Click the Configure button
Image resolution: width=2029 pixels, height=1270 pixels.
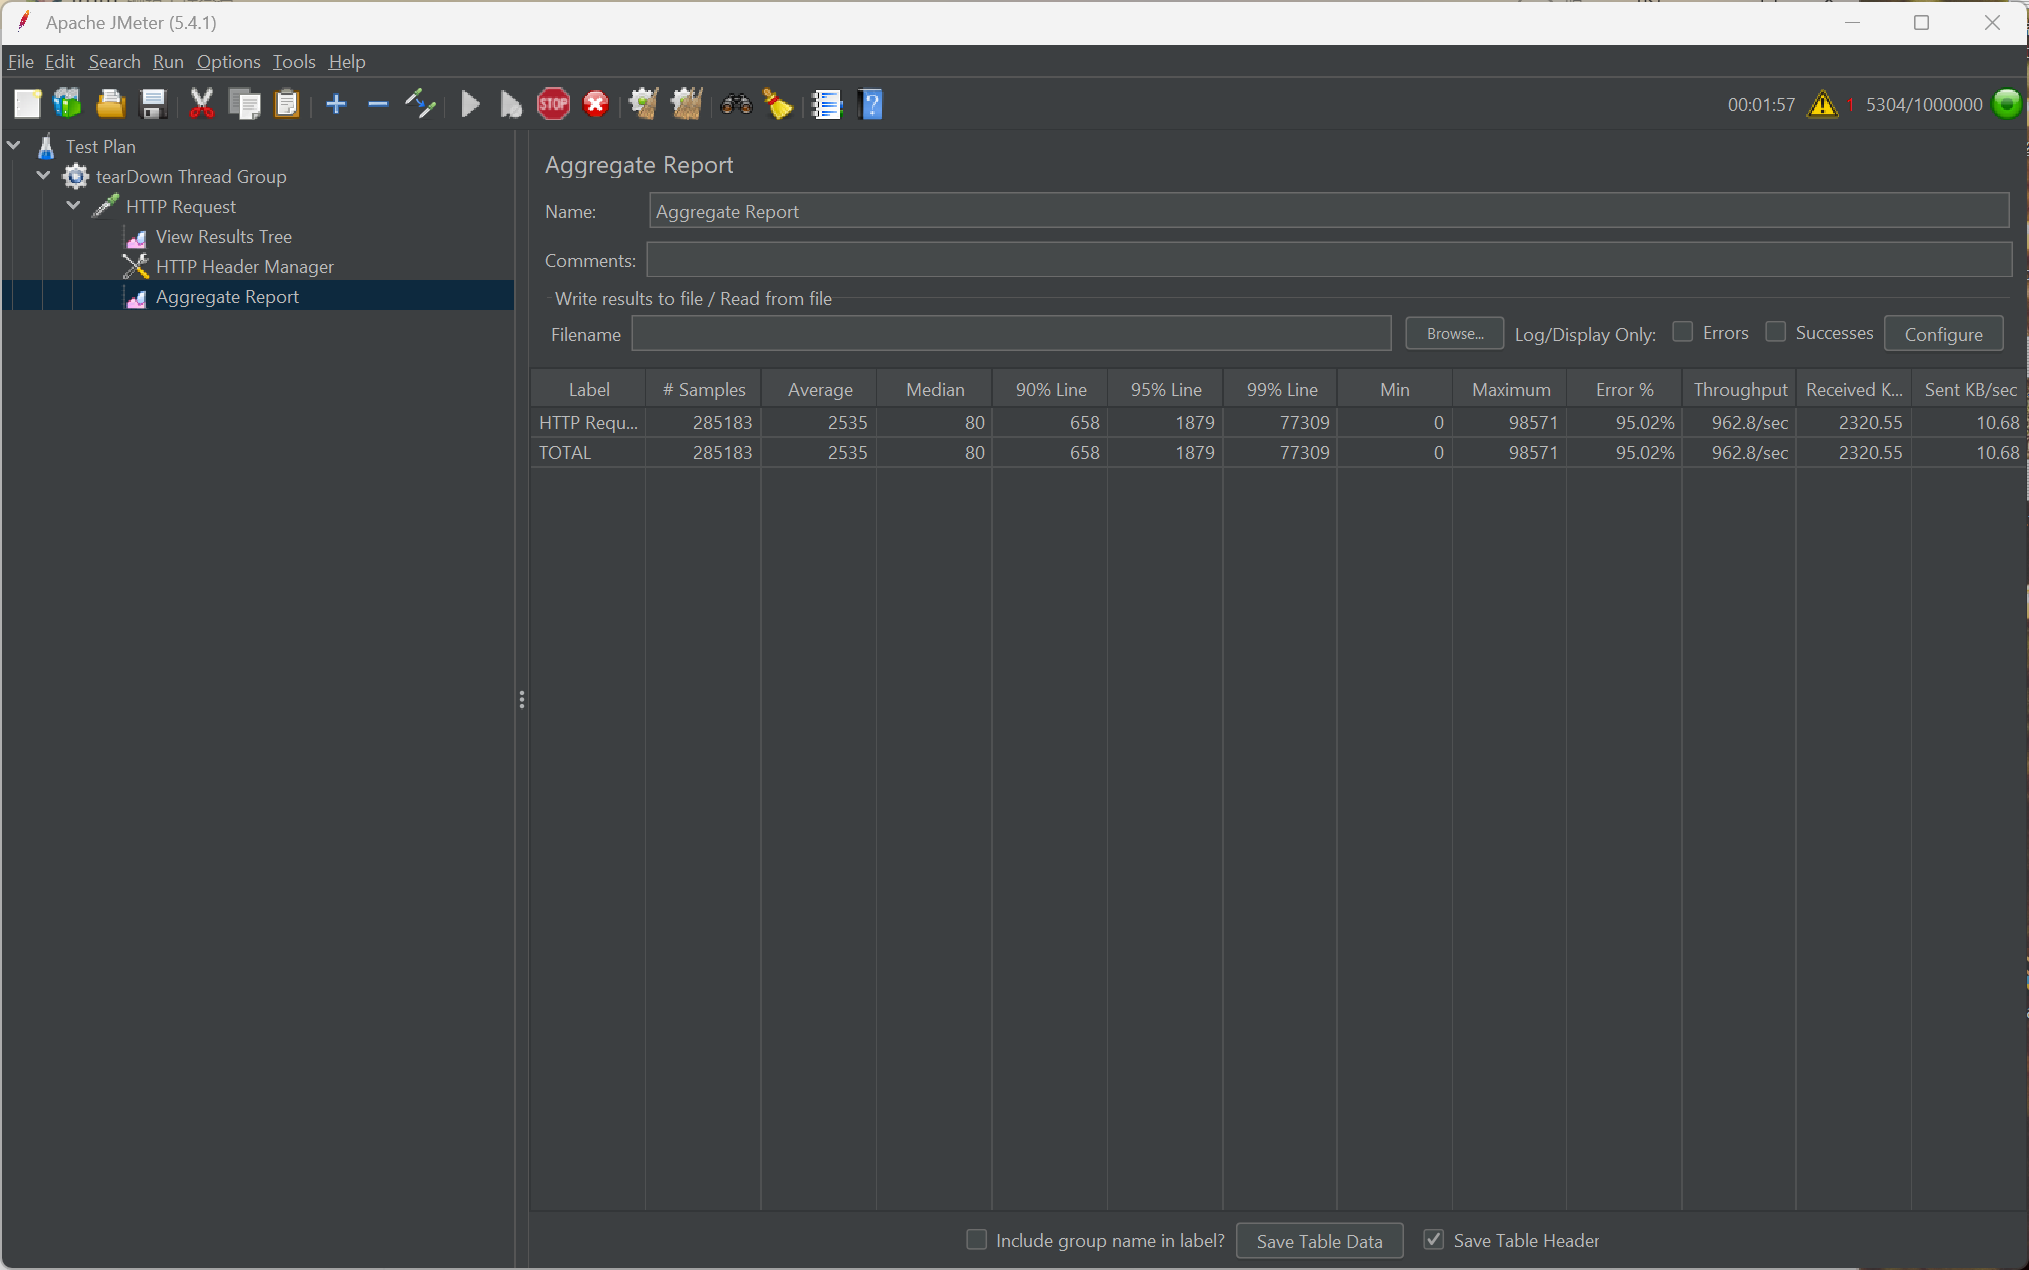coord(1943,334)
